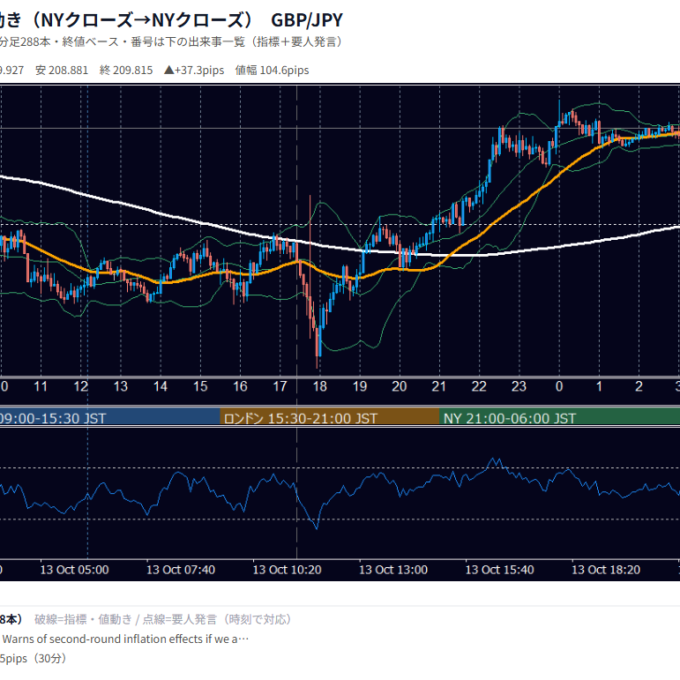Click the hour 21 axis label
The image size is (680, 680).
point(439,386)
